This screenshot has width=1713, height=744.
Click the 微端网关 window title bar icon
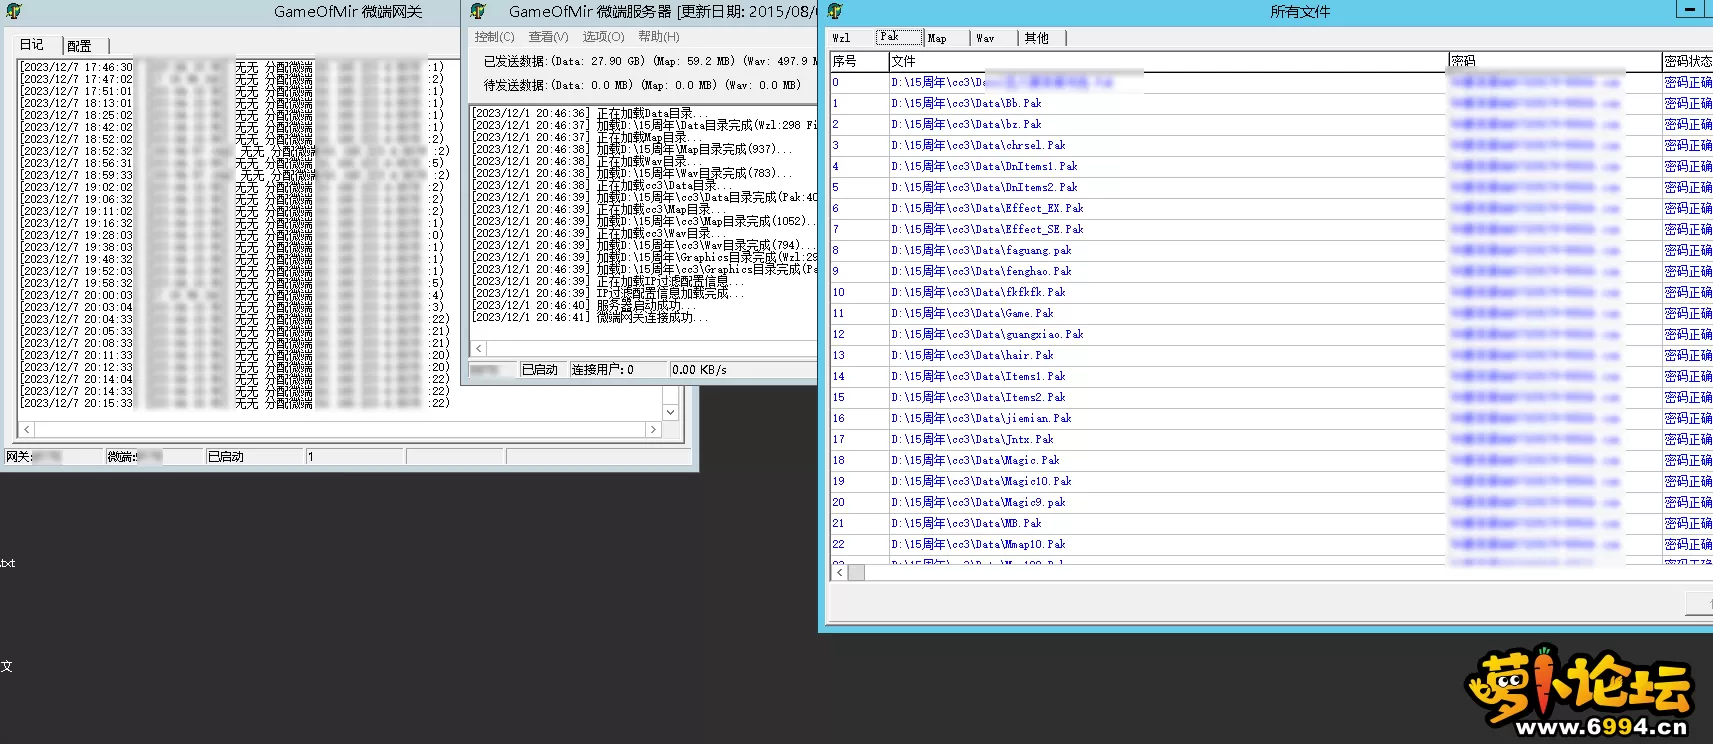coord(14,11)
